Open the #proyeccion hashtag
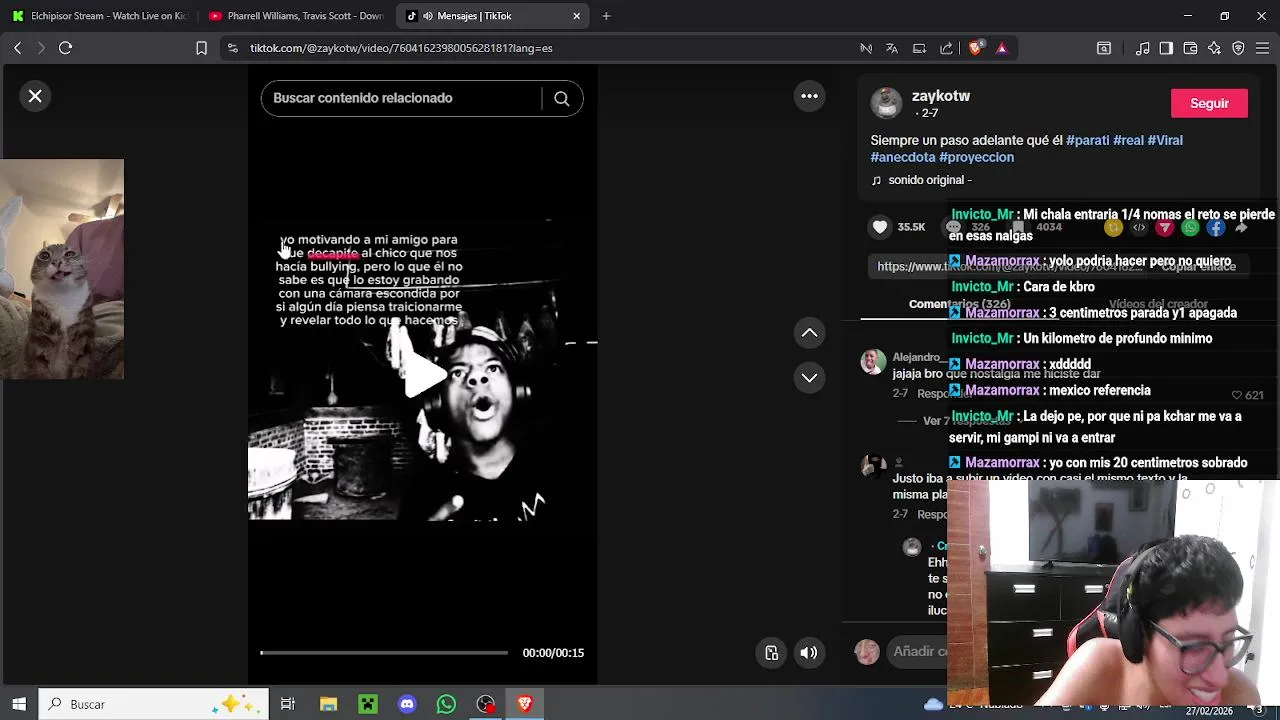This screenshot has height=720, width=1280. coord(976,157)
